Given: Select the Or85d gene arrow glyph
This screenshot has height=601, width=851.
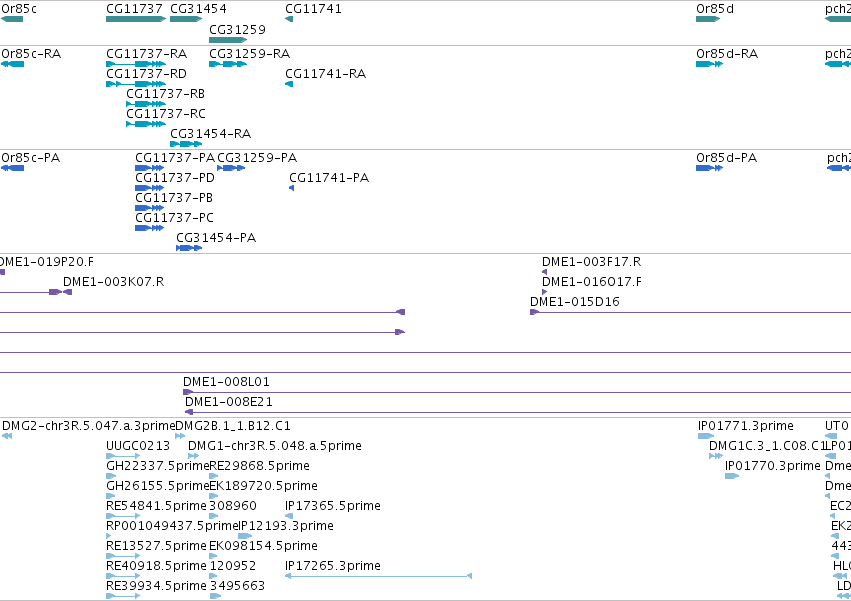Looking at the screenshot, I should click(708, 19).
